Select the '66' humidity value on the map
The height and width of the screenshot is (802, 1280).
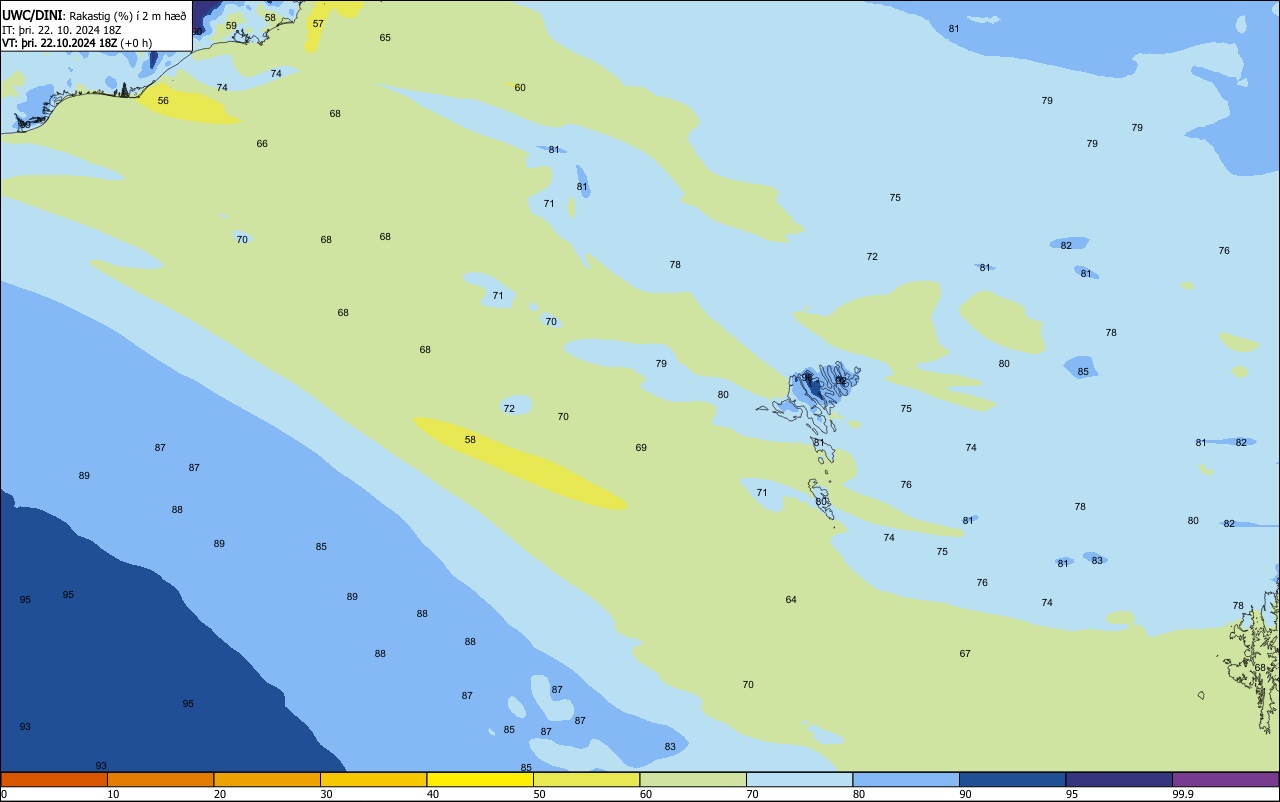[x=262, y=144]
